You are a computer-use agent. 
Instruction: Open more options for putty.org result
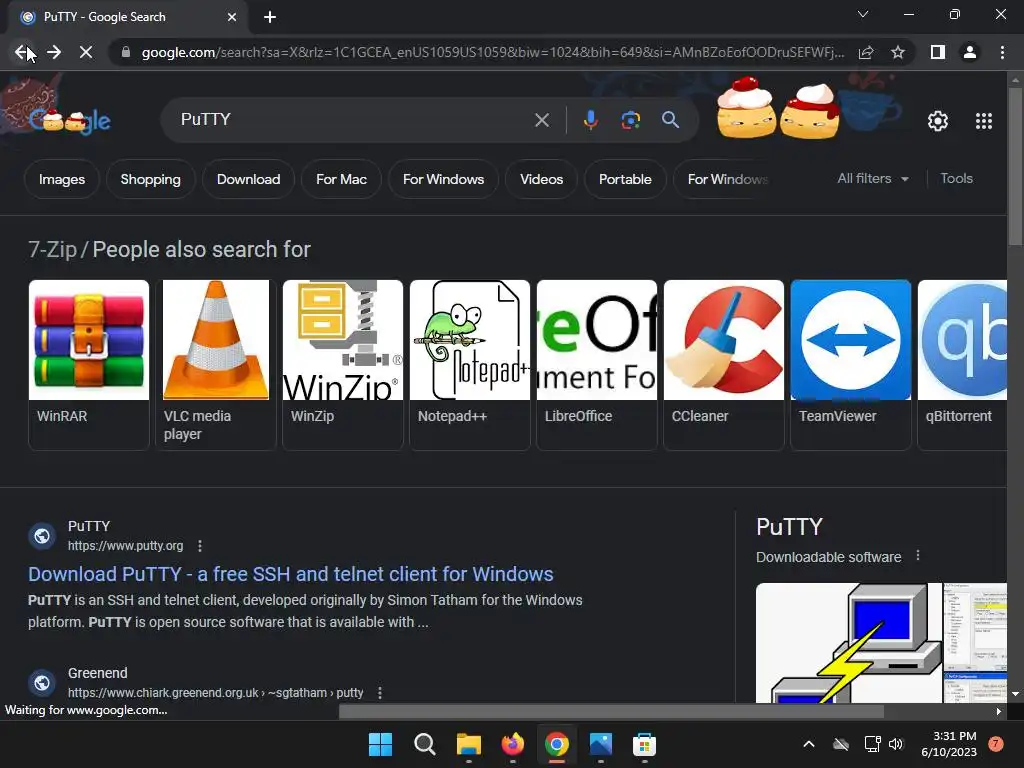tap(200, 546)
